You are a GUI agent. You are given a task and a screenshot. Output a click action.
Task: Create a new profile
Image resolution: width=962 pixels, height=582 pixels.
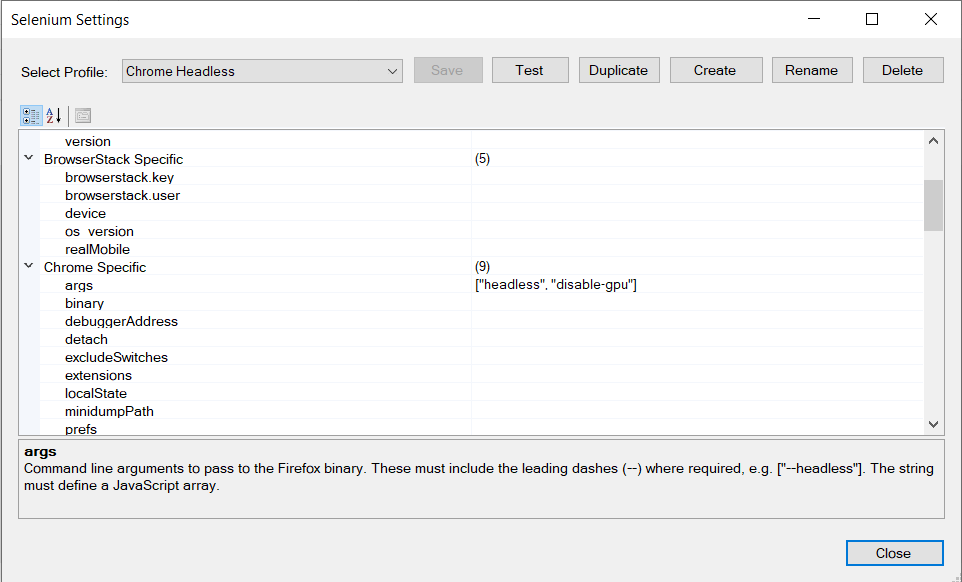coord(716,69)
